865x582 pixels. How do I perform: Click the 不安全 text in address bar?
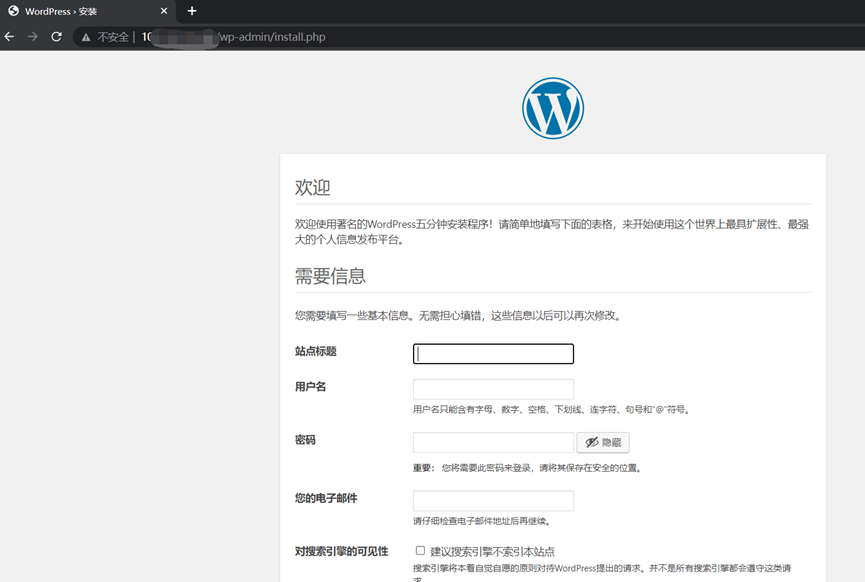113,37
